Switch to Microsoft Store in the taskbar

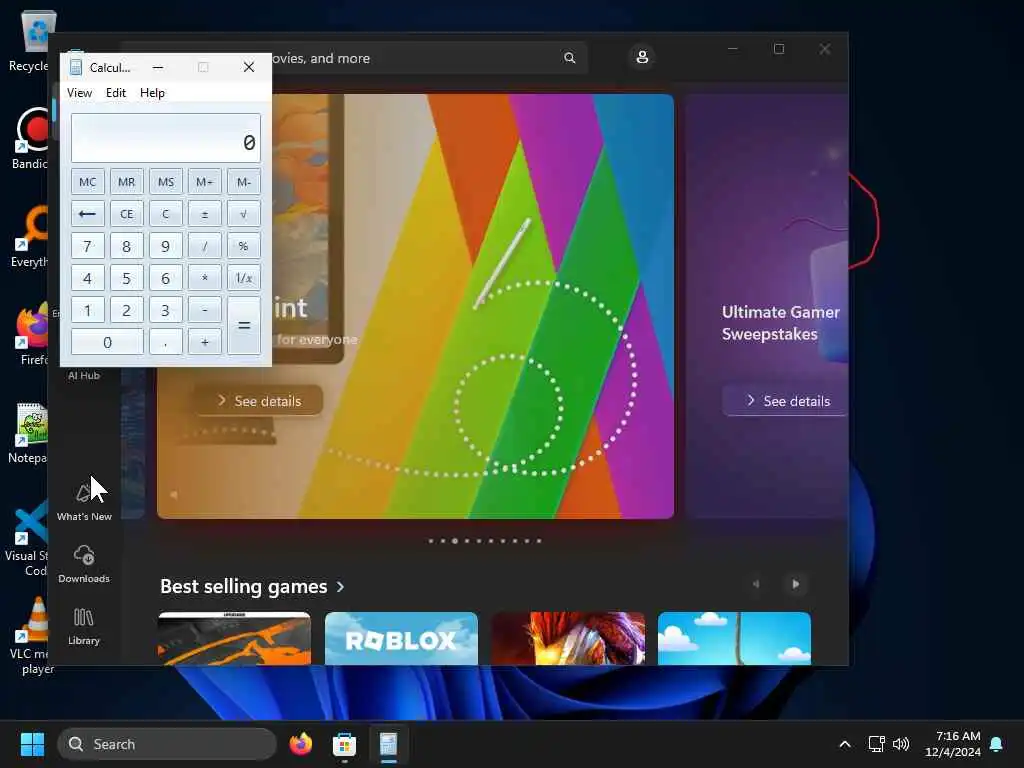(x=344, y=744)
